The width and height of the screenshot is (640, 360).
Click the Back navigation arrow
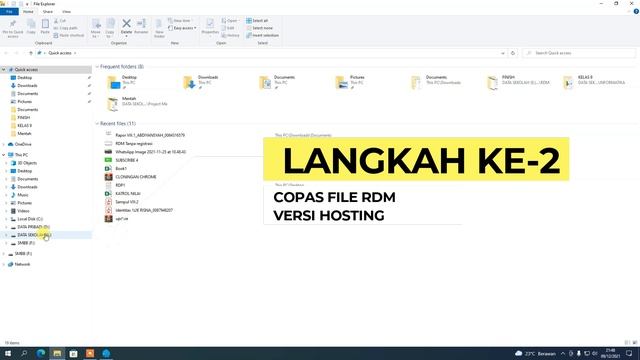click(6, 53)
